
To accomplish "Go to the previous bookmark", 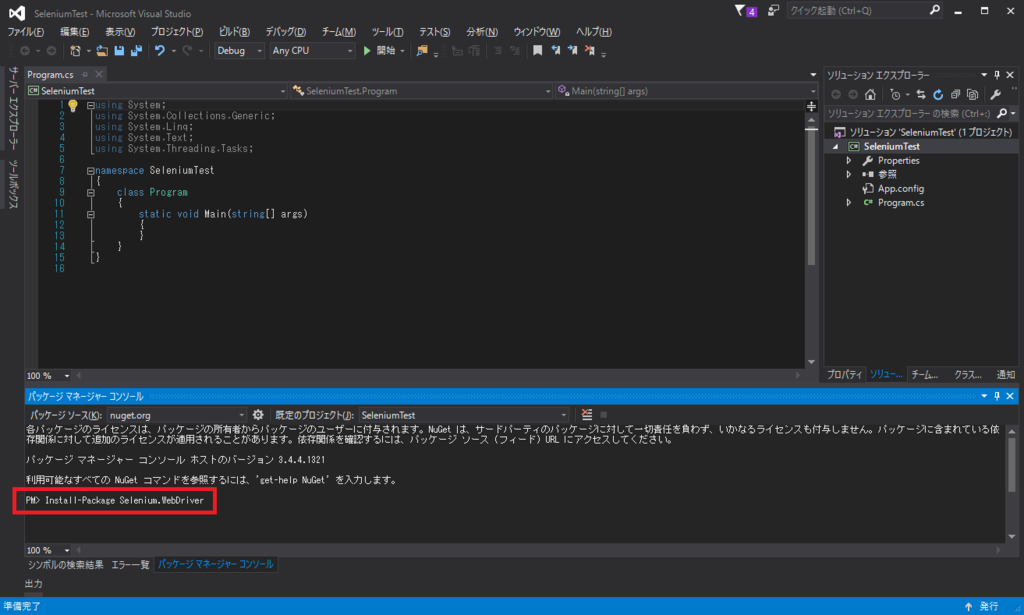I will [555, 50].
